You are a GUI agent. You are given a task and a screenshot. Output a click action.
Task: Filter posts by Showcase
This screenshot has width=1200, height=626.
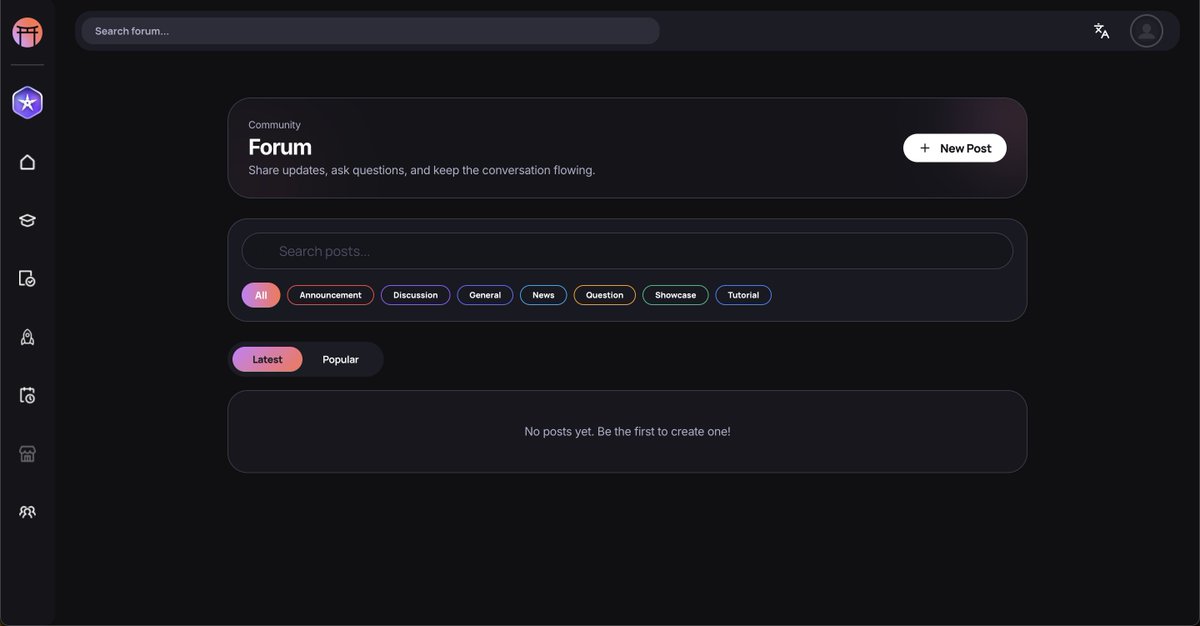pyautogui.click(x=675, y=295)
